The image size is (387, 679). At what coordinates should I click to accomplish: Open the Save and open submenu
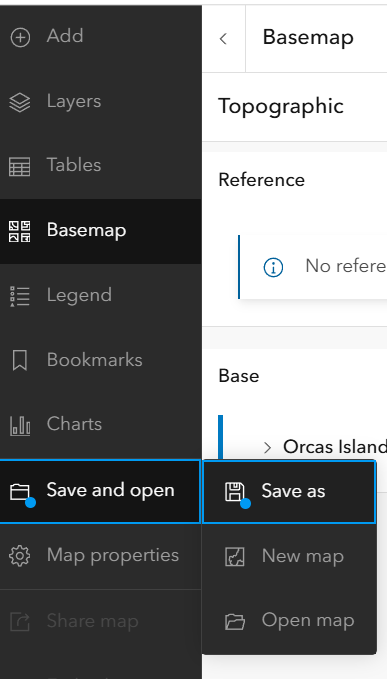click(100, 491)
